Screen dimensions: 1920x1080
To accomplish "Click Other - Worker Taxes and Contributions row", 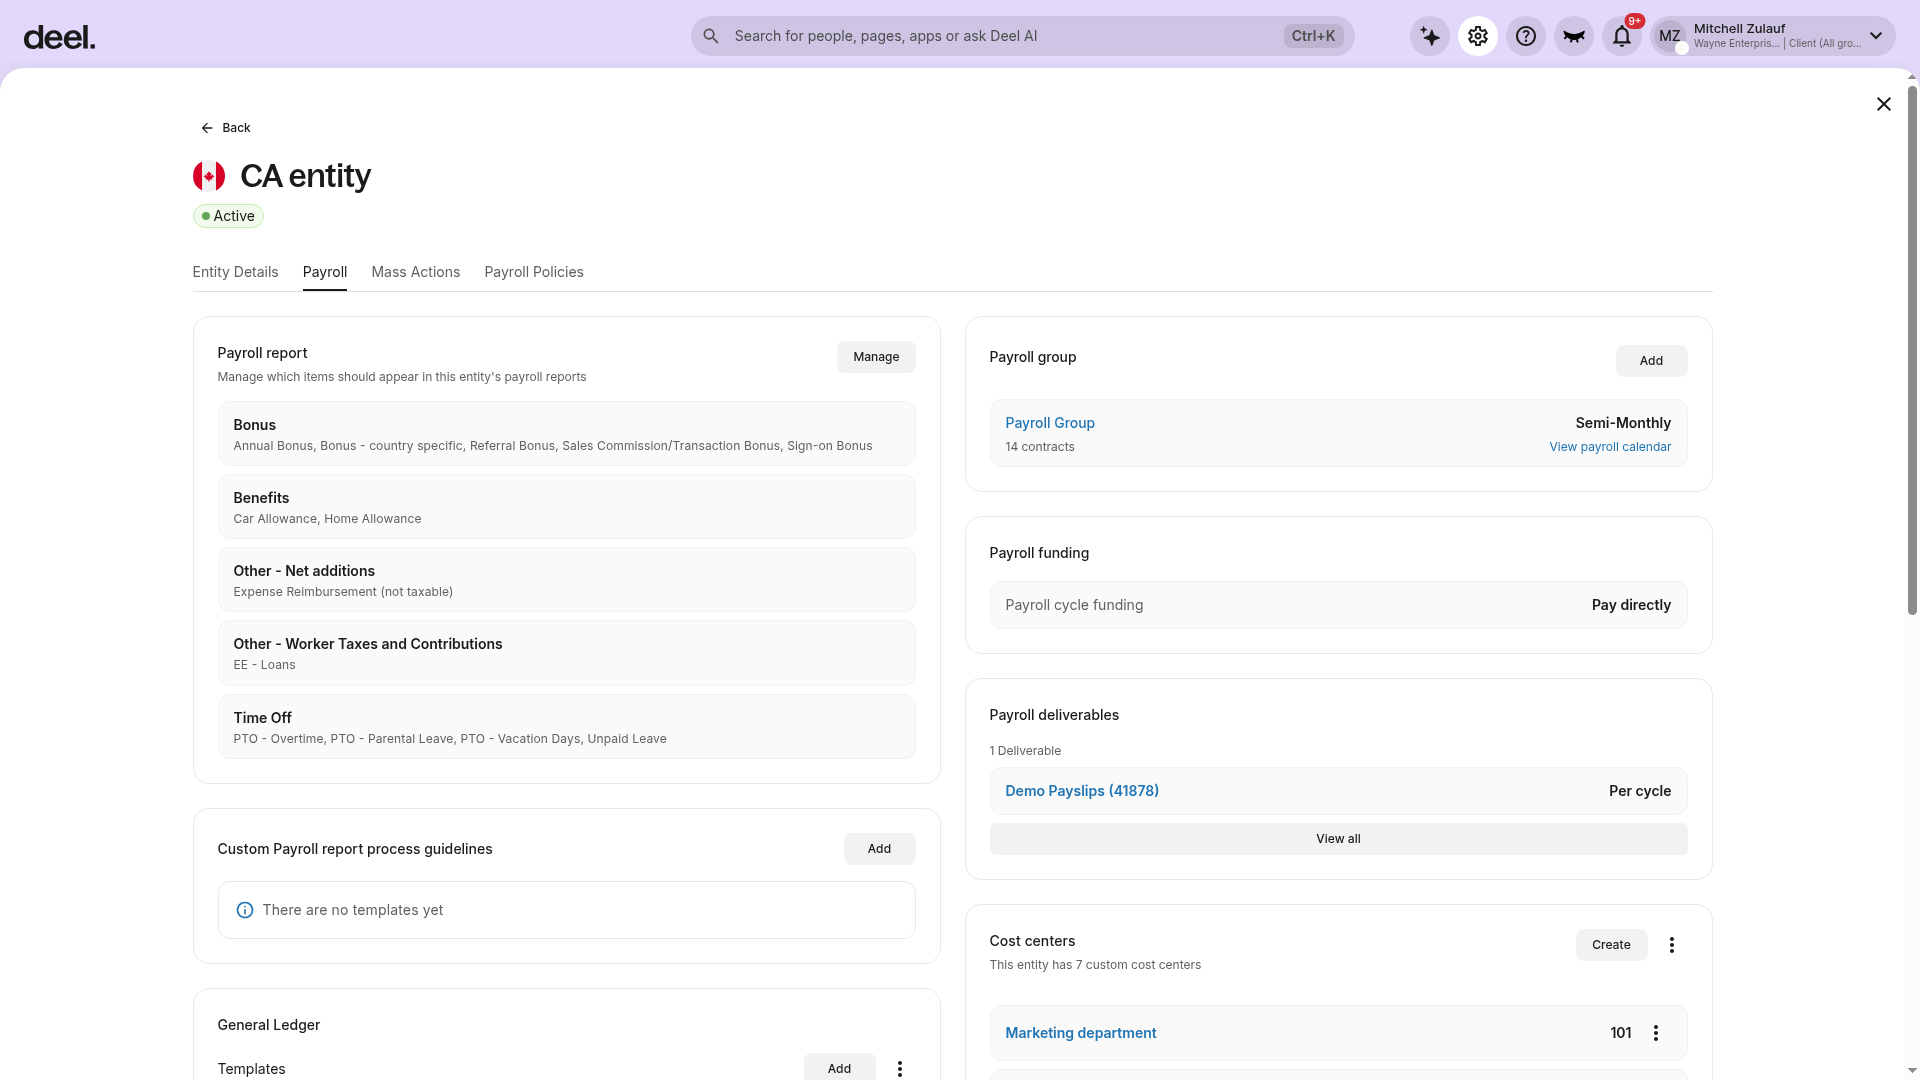I will [x=566, y=653].
